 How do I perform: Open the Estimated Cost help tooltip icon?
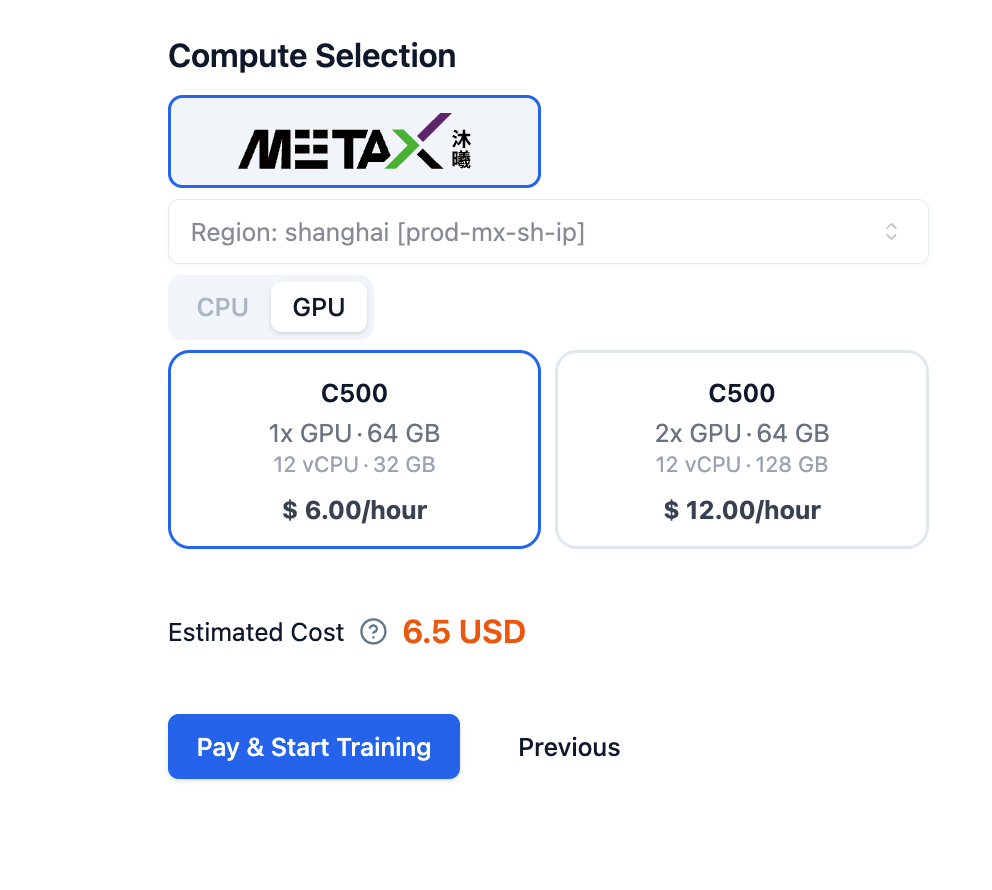[x=373, y=632]
